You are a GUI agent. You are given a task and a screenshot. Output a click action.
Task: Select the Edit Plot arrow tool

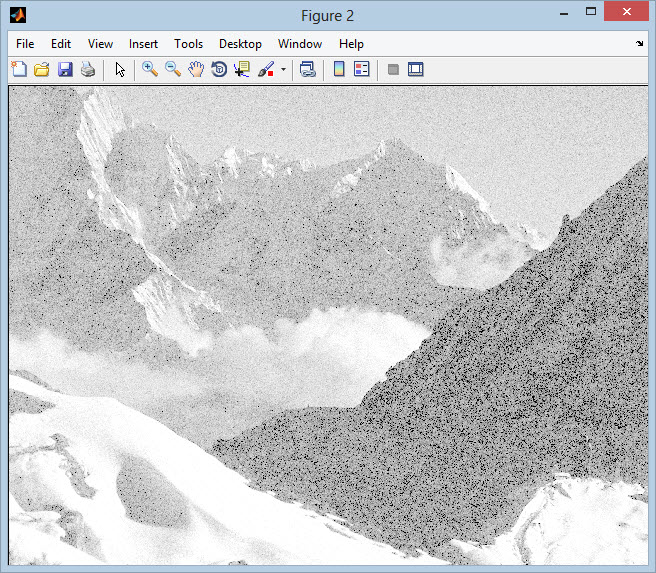point(120,69)
